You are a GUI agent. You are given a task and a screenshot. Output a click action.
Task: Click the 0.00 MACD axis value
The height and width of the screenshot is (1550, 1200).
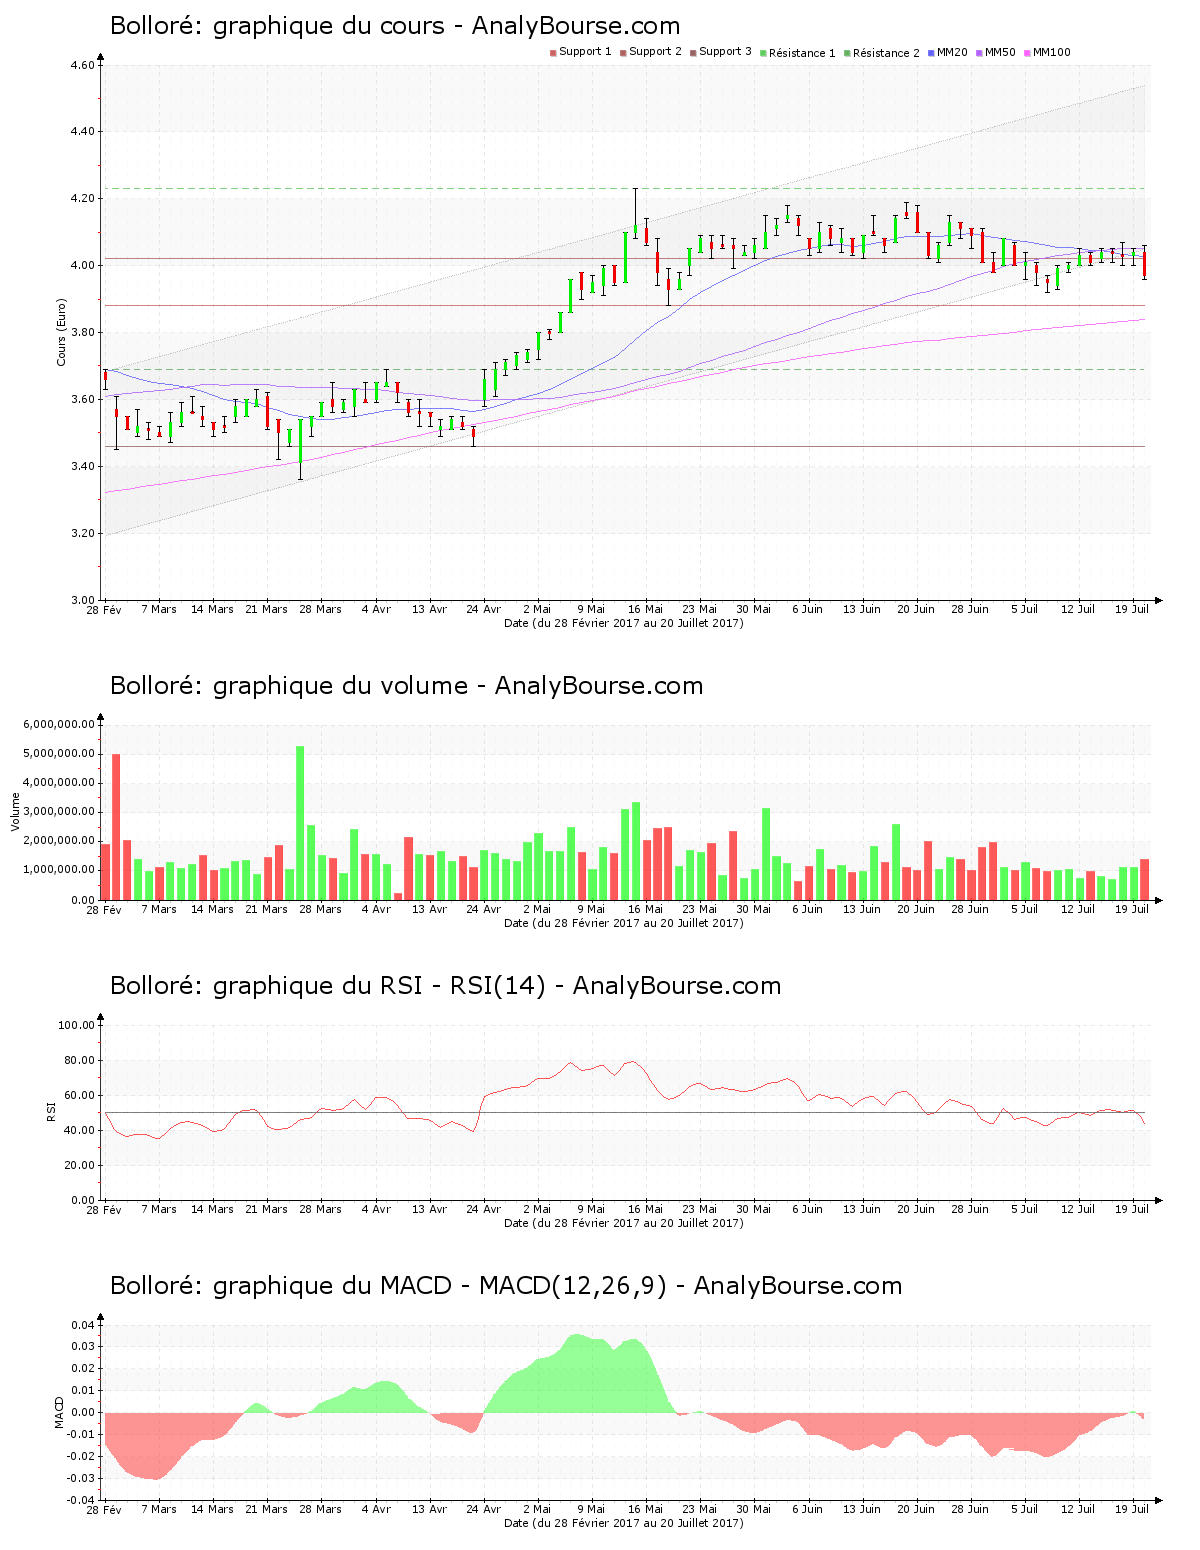tap(85, 1413)
